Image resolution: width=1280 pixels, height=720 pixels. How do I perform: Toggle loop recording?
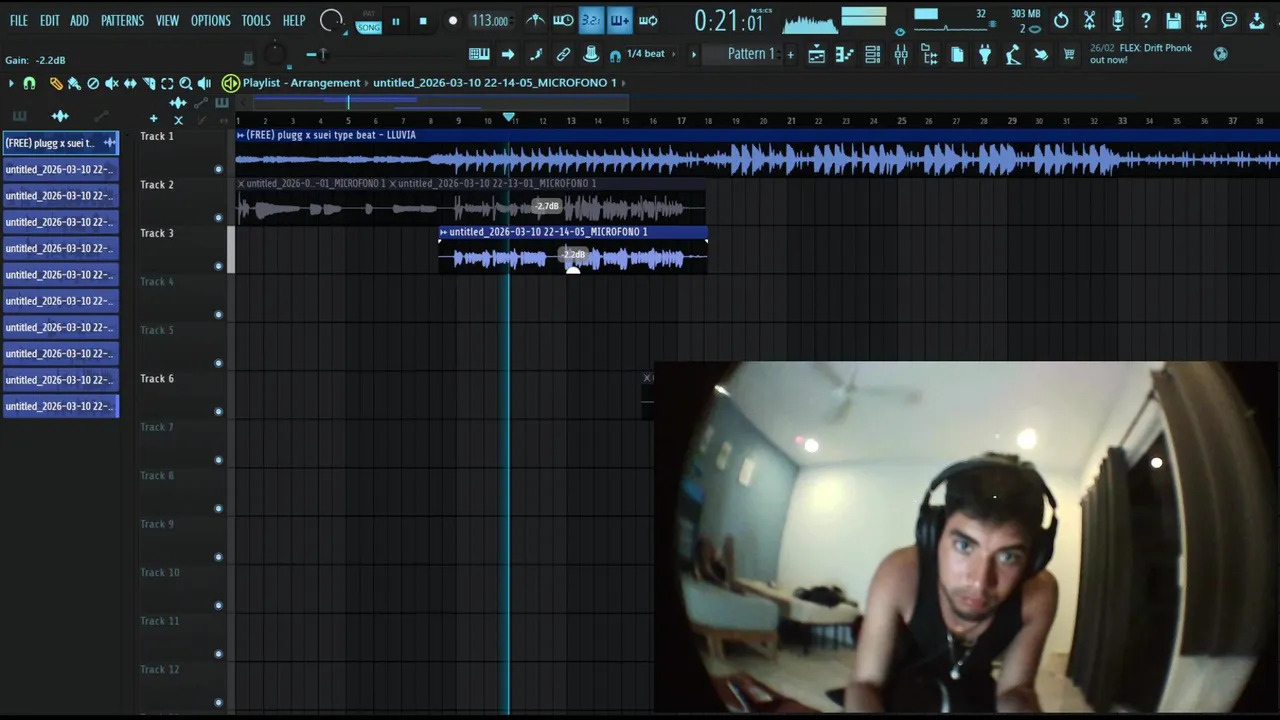pyautogui.click(x=648, y=20)
